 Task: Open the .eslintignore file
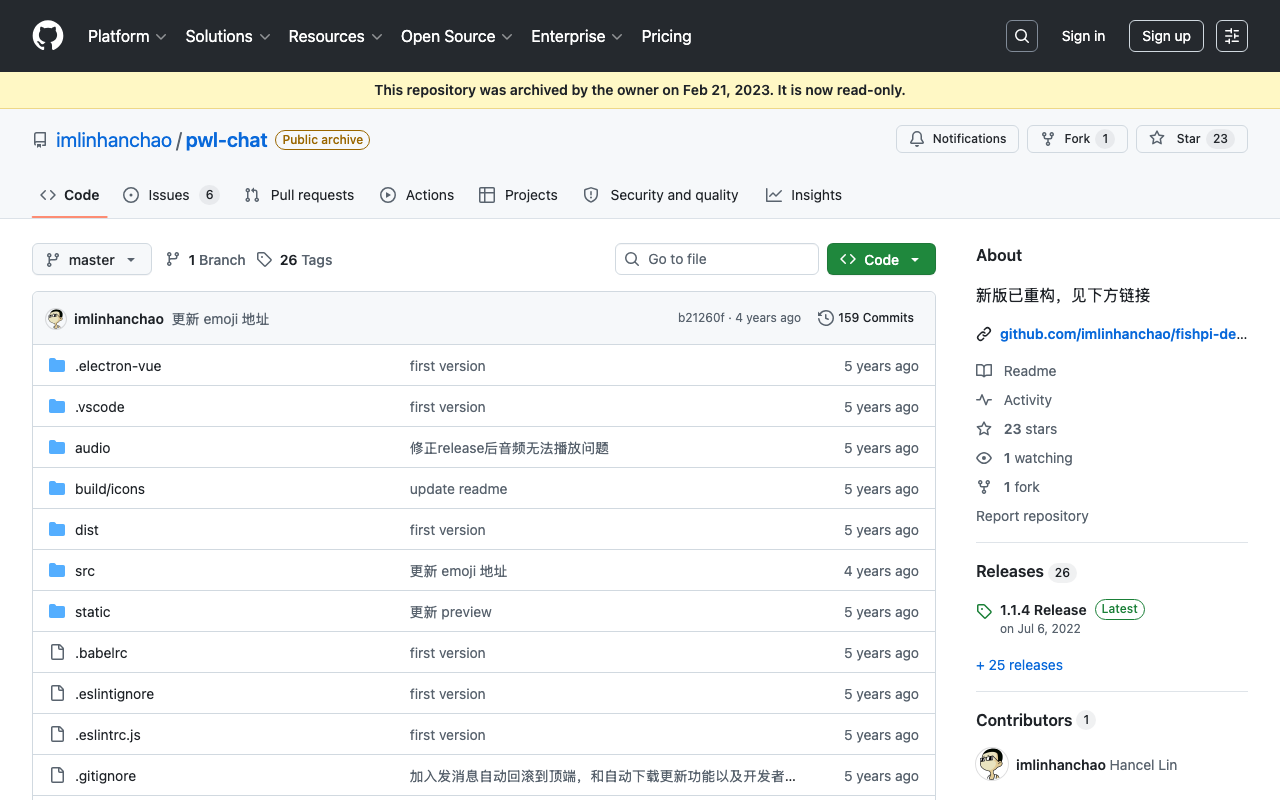114,694
